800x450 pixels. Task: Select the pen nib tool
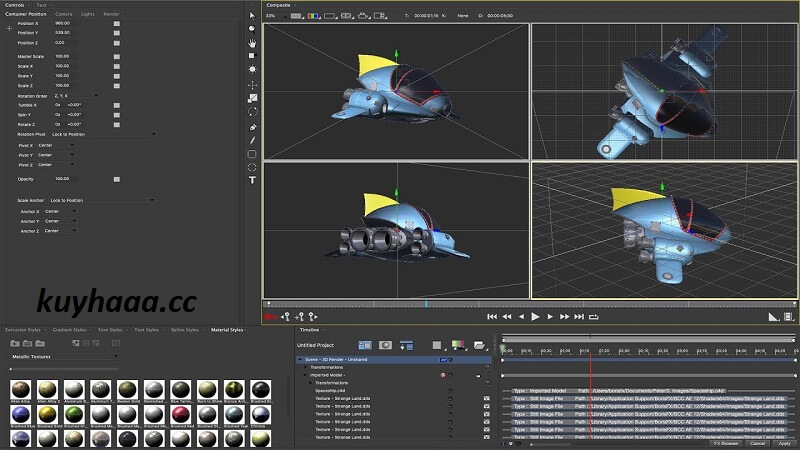[x=253, y=127]
